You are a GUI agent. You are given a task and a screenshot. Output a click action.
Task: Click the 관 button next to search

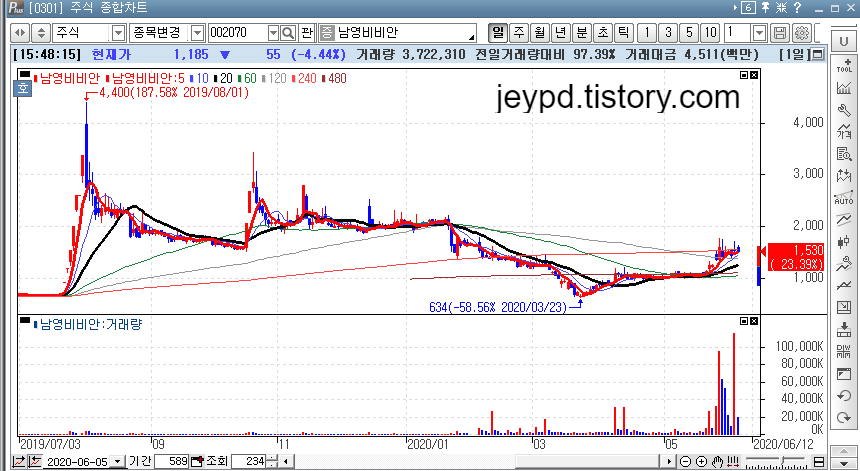[x=307, y=33]
